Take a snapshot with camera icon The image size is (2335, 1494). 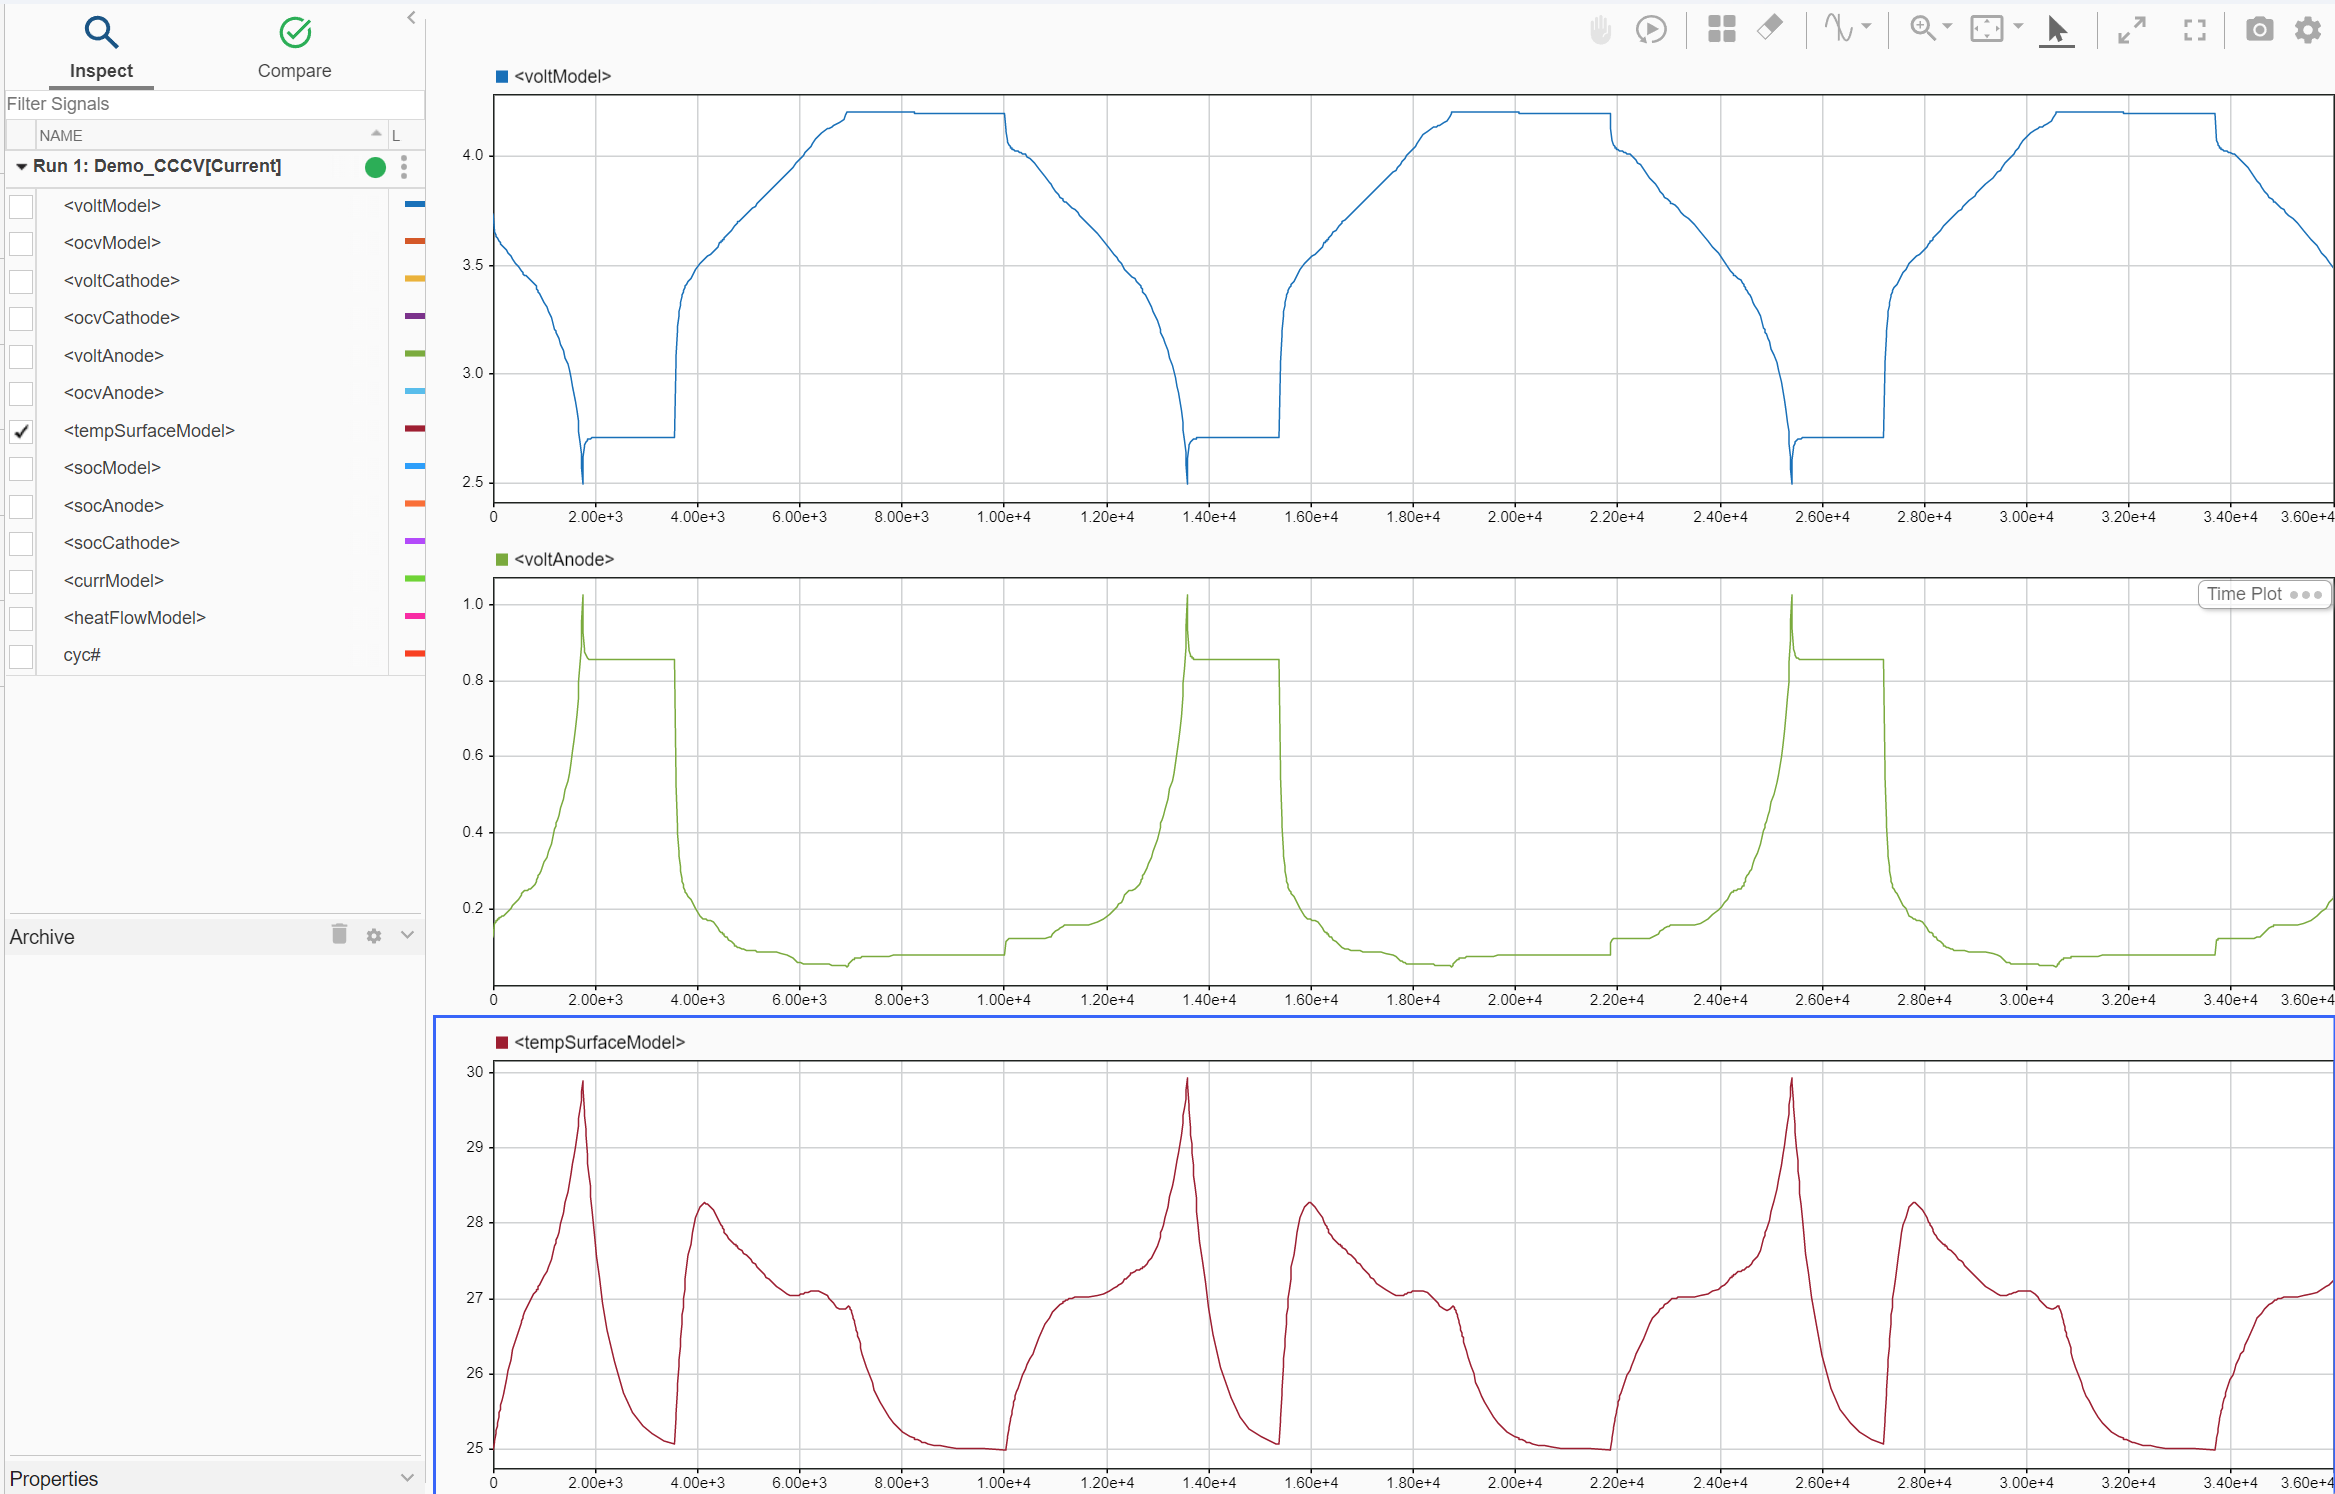[2259, 29]
